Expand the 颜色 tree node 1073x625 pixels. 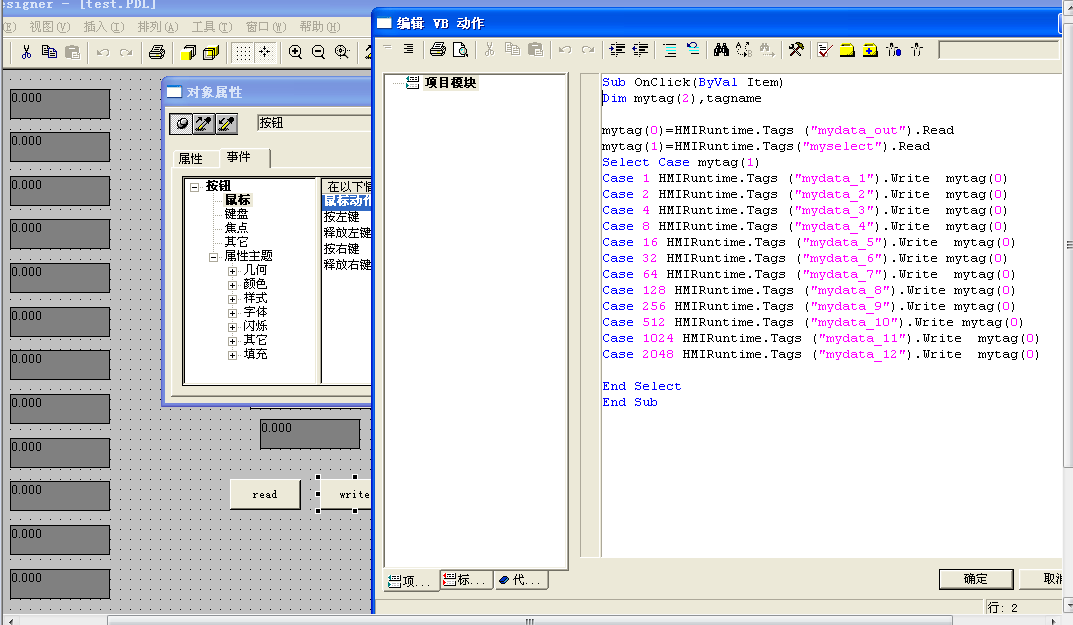point(232,284)
